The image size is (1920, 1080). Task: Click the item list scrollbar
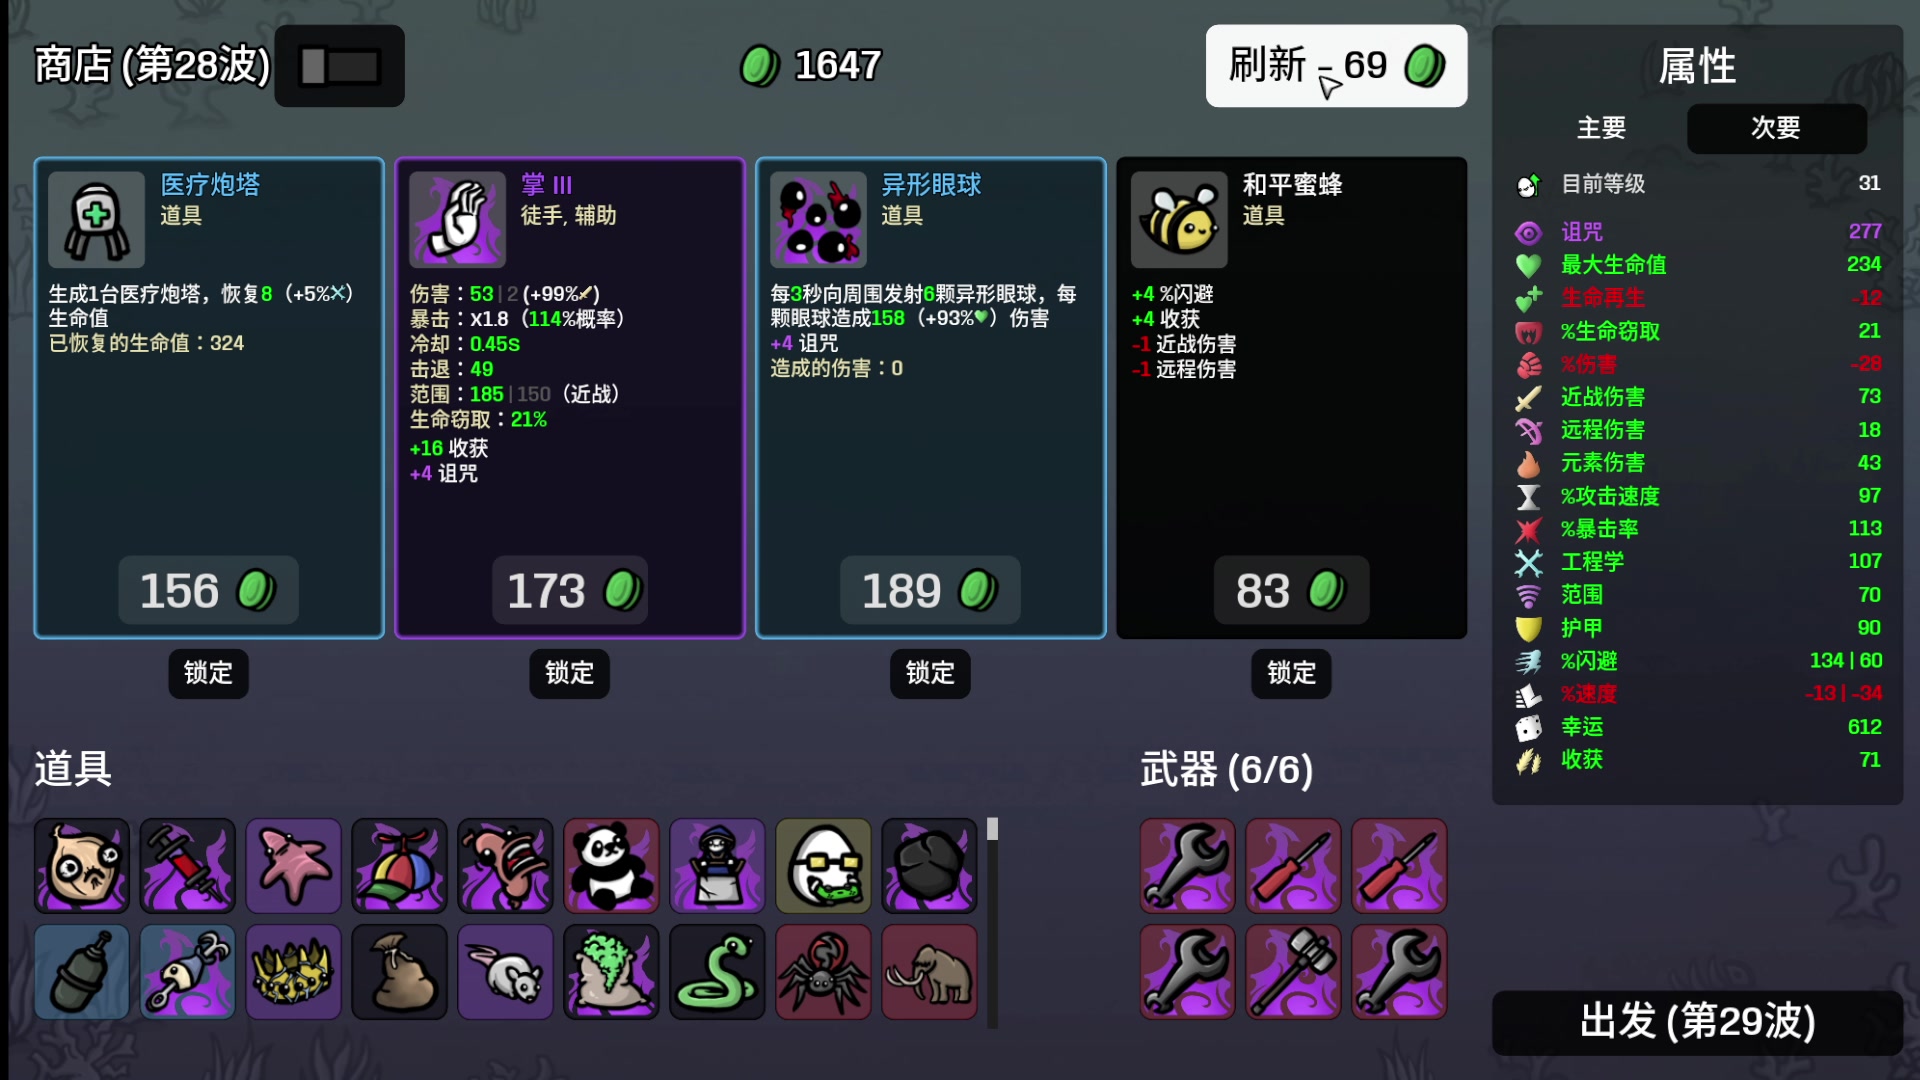pyautogui.click(x=992, y=923)
